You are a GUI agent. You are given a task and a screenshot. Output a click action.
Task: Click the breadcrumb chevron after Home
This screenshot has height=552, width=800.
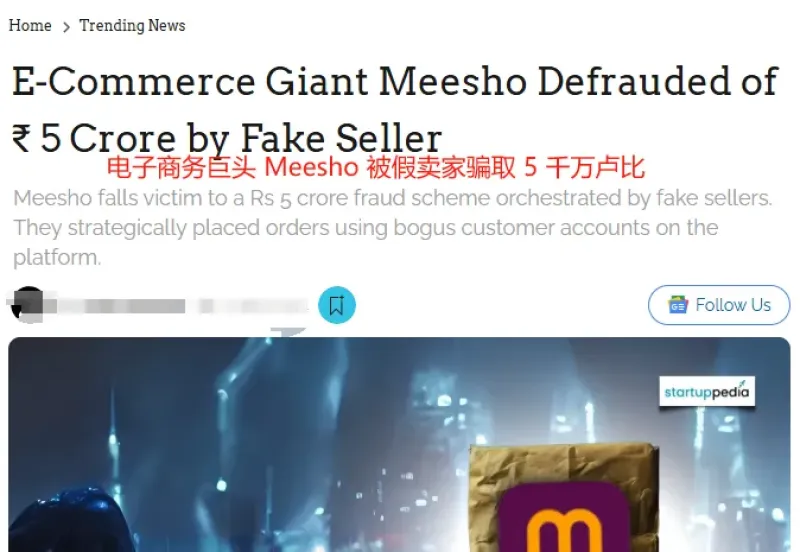66,27
